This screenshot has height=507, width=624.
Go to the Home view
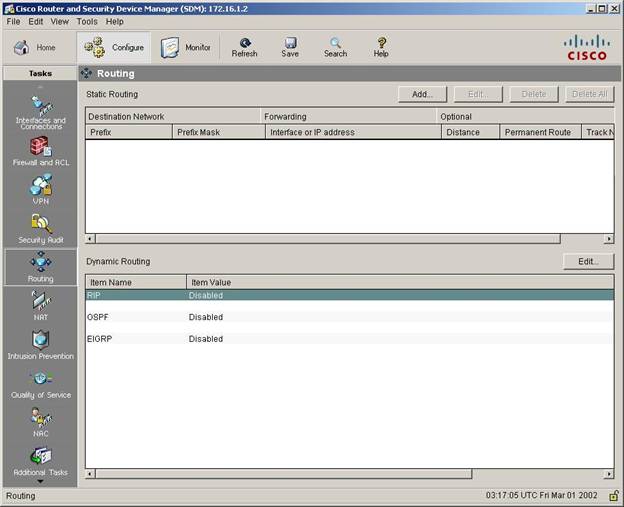34,47
